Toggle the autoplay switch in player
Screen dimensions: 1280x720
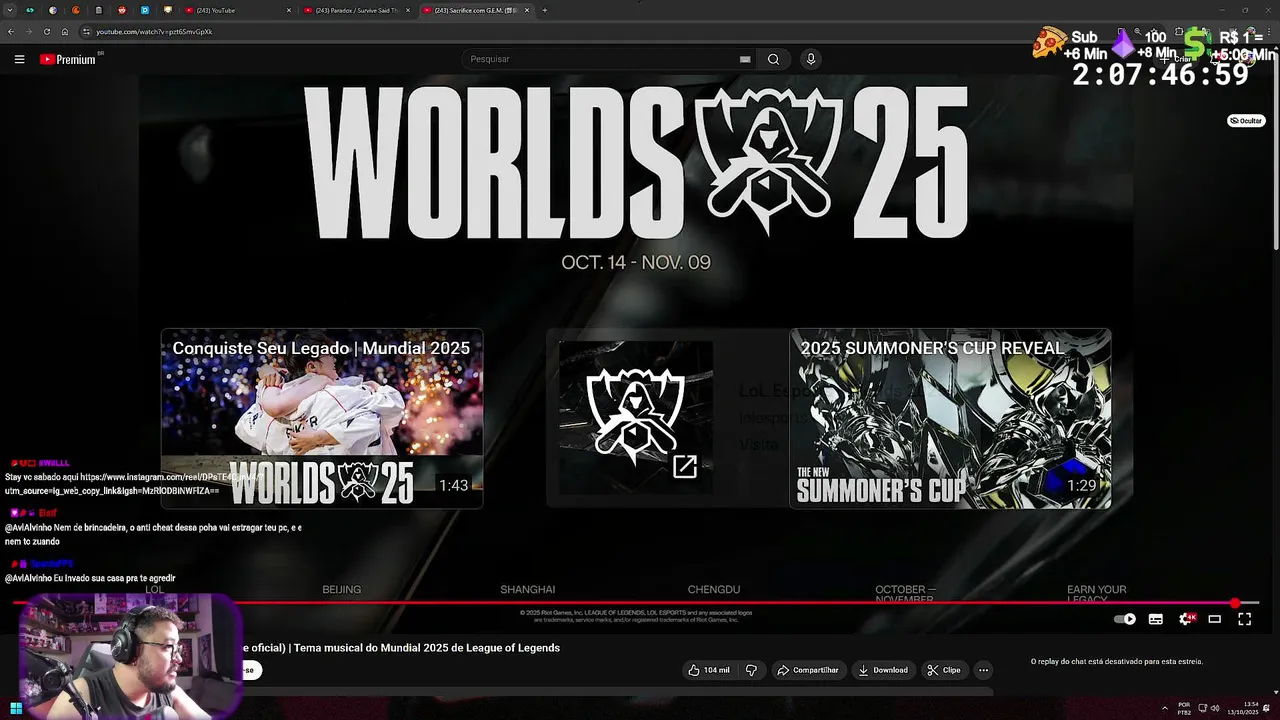[1125, 619]
